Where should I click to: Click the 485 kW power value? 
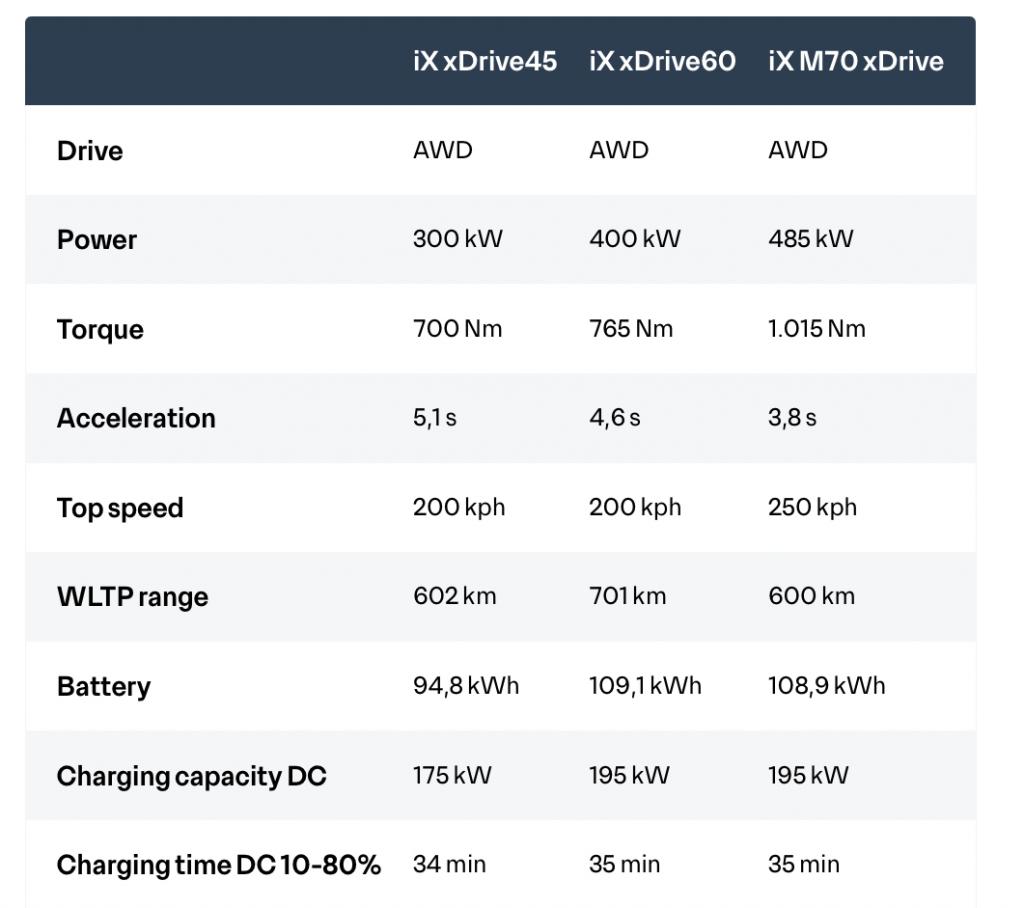point(810,238)
